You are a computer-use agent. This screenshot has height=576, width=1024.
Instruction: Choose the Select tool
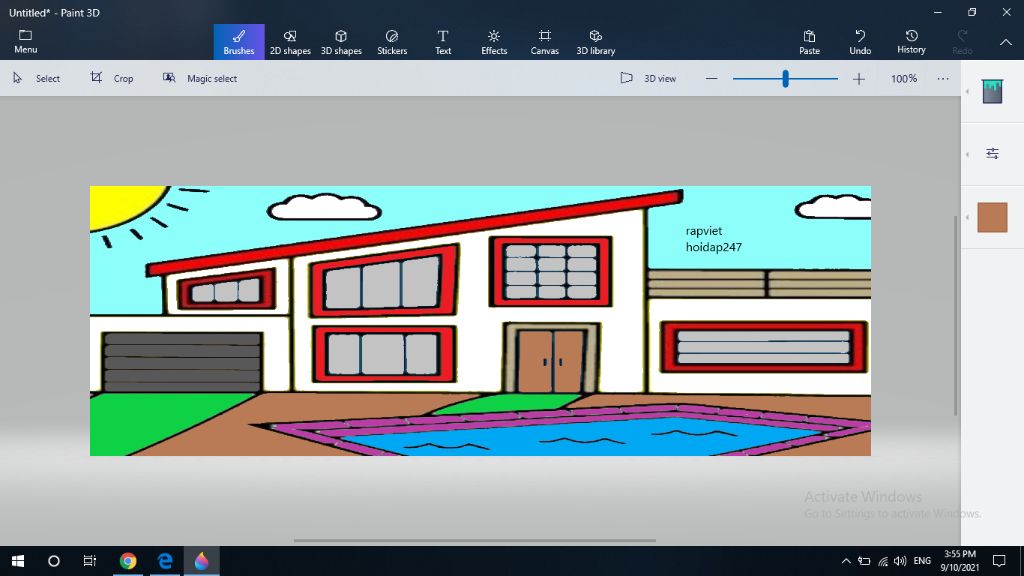tap(37, 78)
